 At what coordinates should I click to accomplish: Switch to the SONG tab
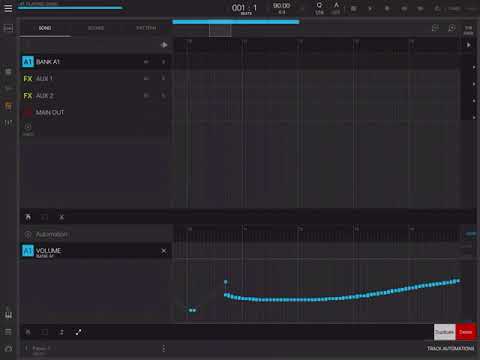tap(45, 28)
